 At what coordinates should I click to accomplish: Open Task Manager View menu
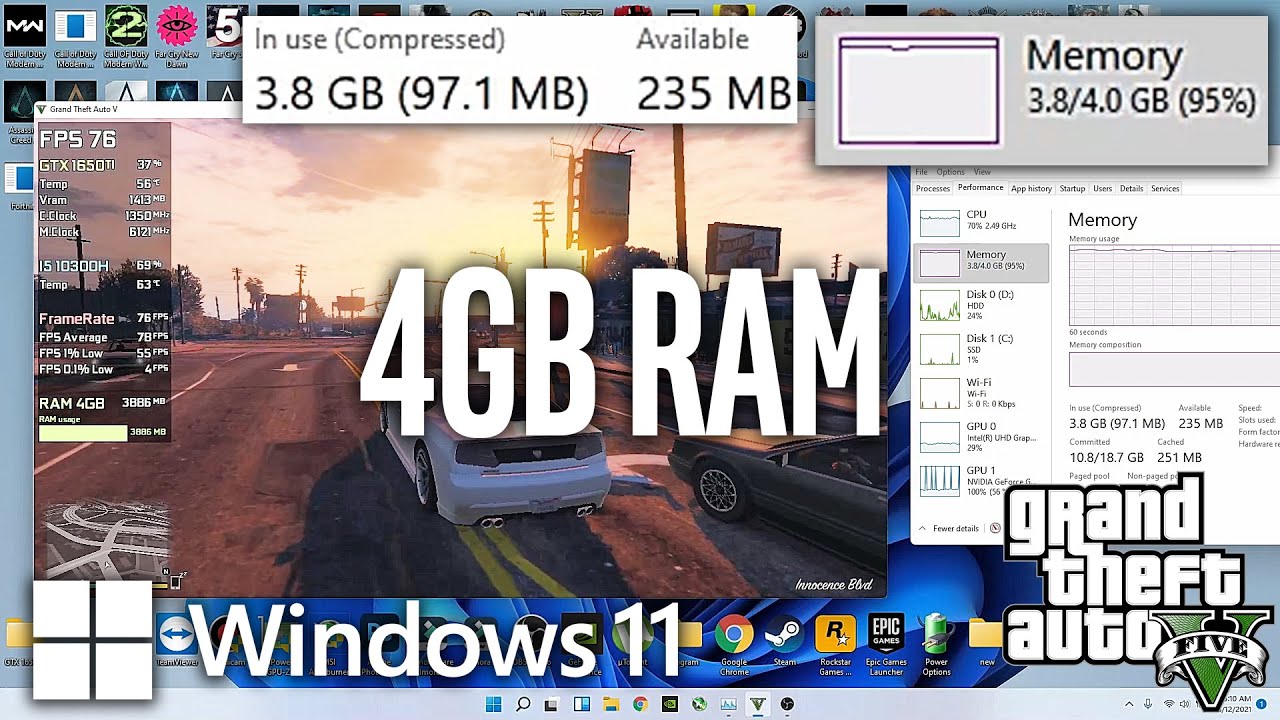tap(982, 172)
